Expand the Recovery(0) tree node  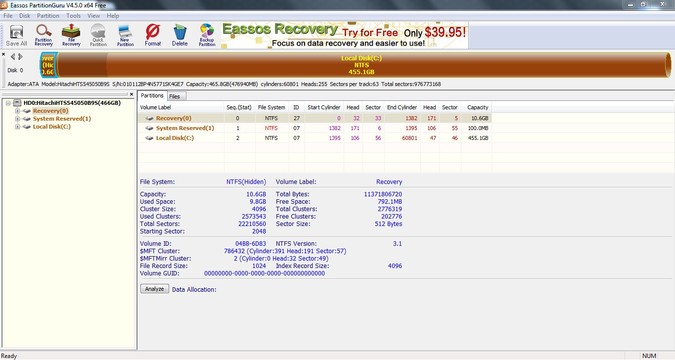coord(18,111)
